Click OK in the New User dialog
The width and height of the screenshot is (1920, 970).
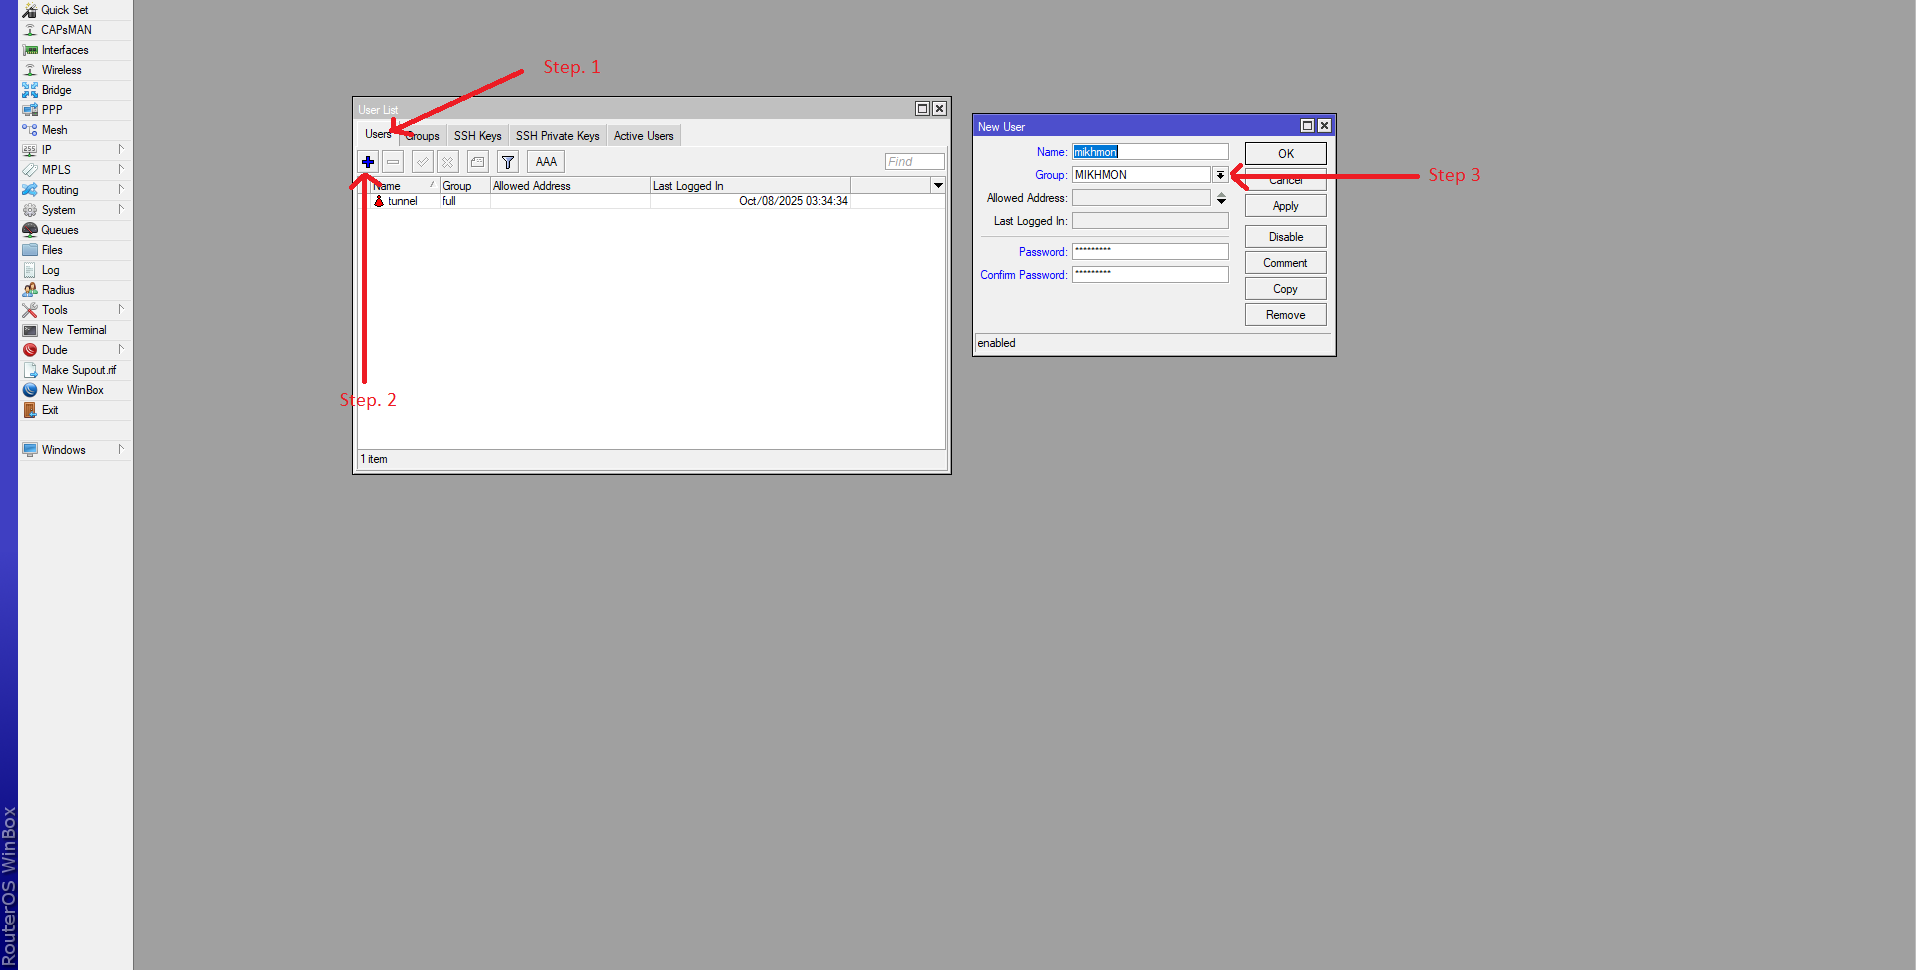[1285, 154]
